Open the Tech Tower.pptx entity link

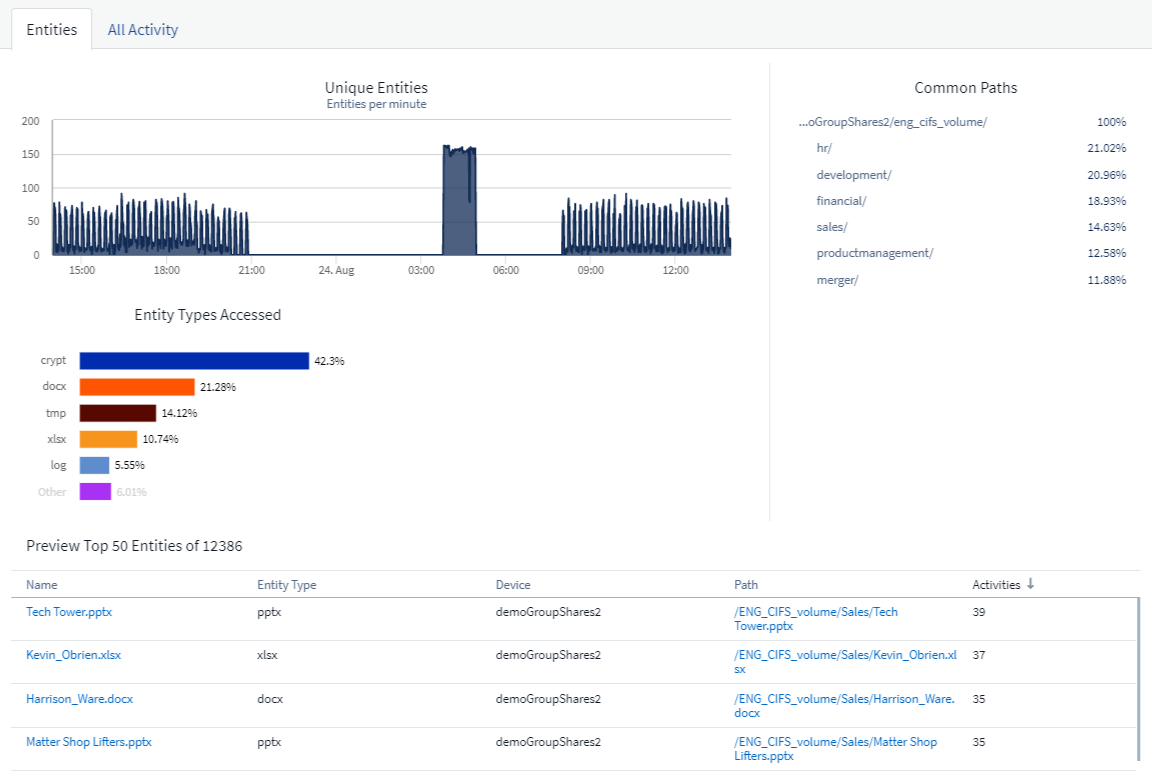pos(62,612)
